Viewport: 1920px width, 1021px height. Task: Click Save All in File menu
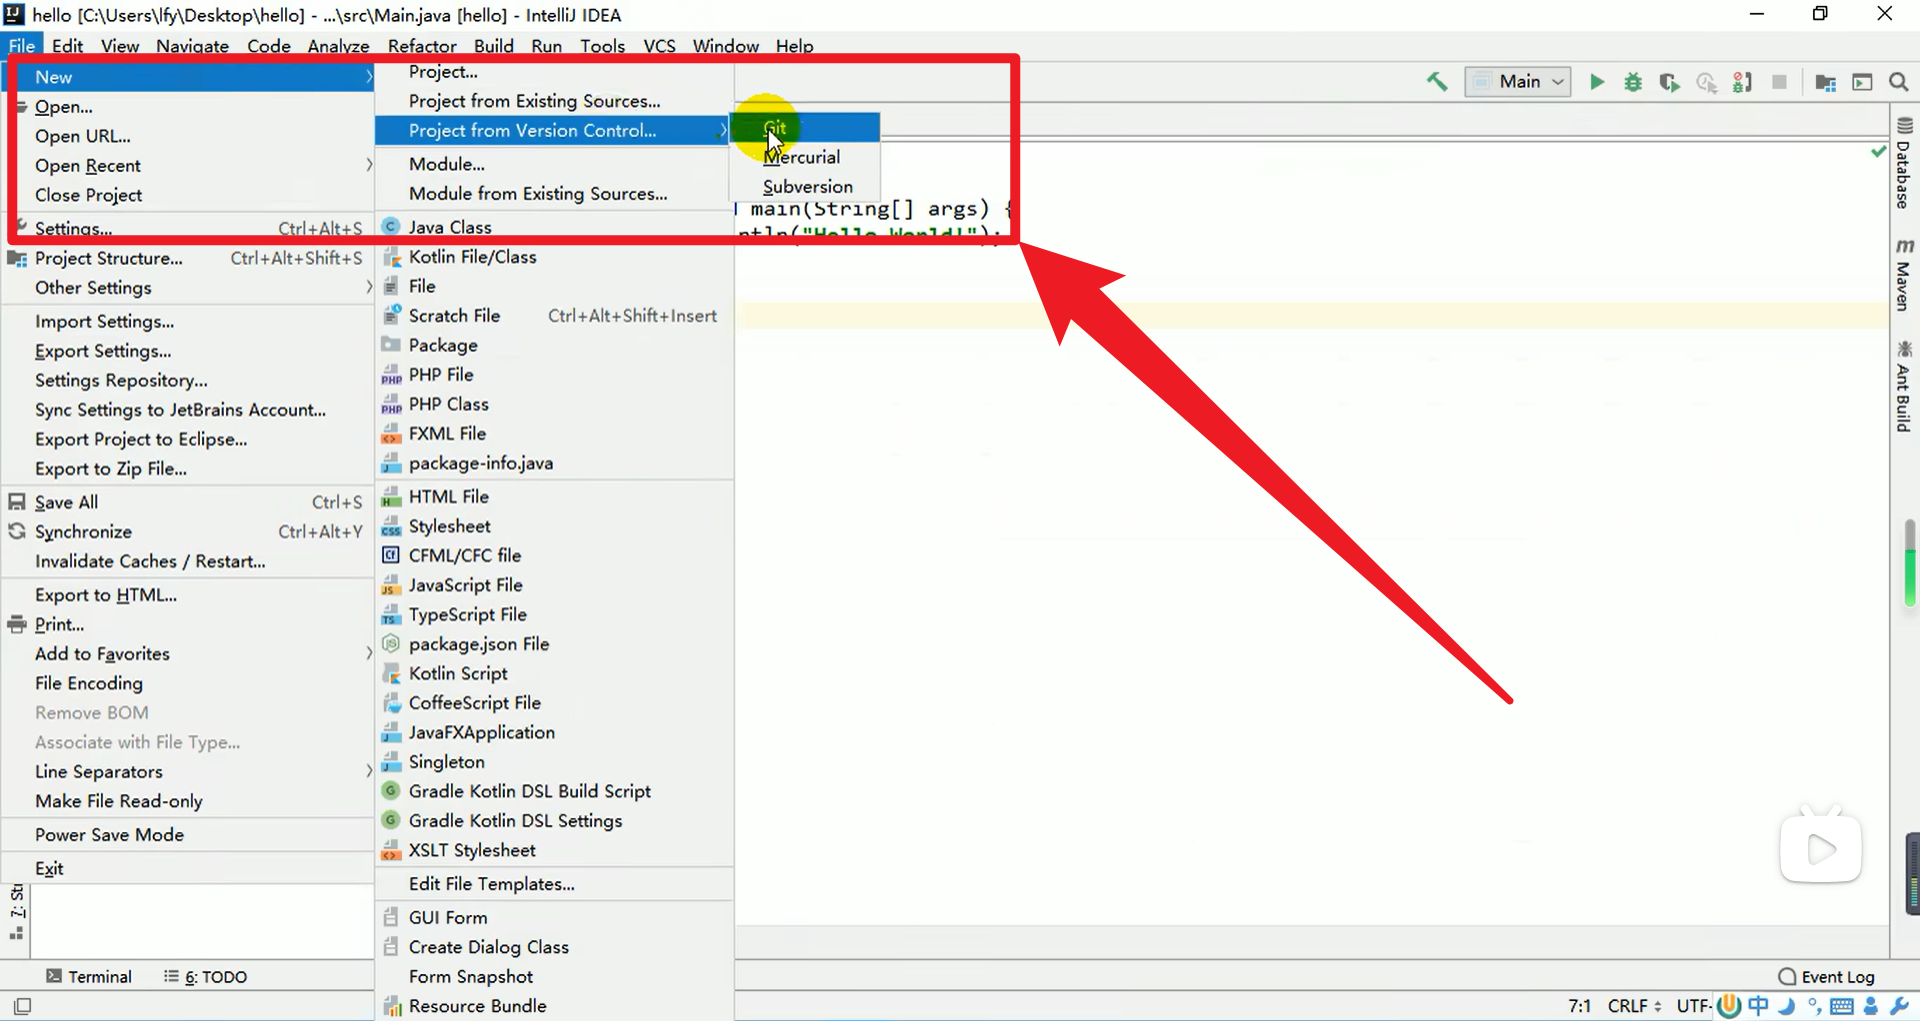click(x=188, y=503)
